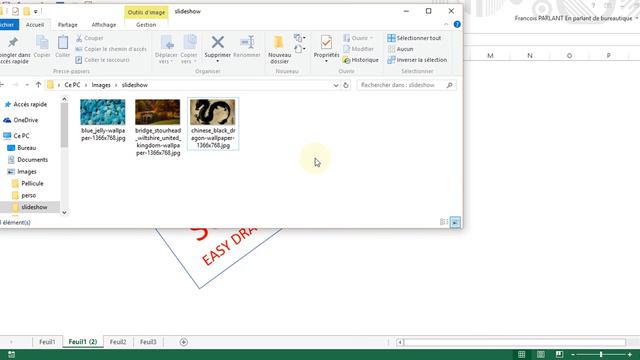640x360 pixels.
Task: Click Inverser la sélection
Action: 417,60
